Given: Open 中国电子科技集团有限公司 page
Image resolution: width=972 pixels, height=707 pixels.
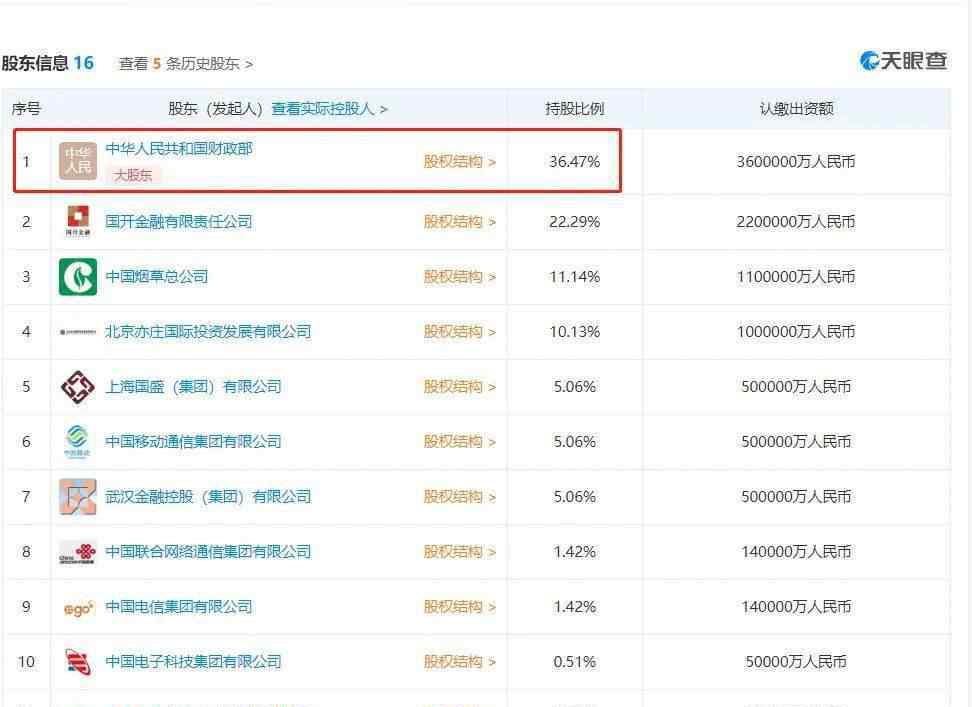Looking at the screenshot, I should tap(193, 662).
